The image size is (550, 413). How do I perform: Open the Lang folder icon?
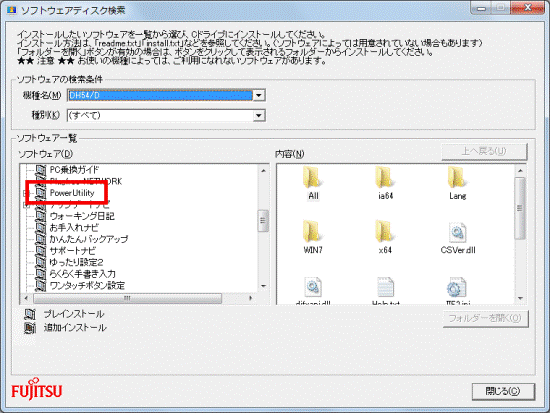pos(457,177)
